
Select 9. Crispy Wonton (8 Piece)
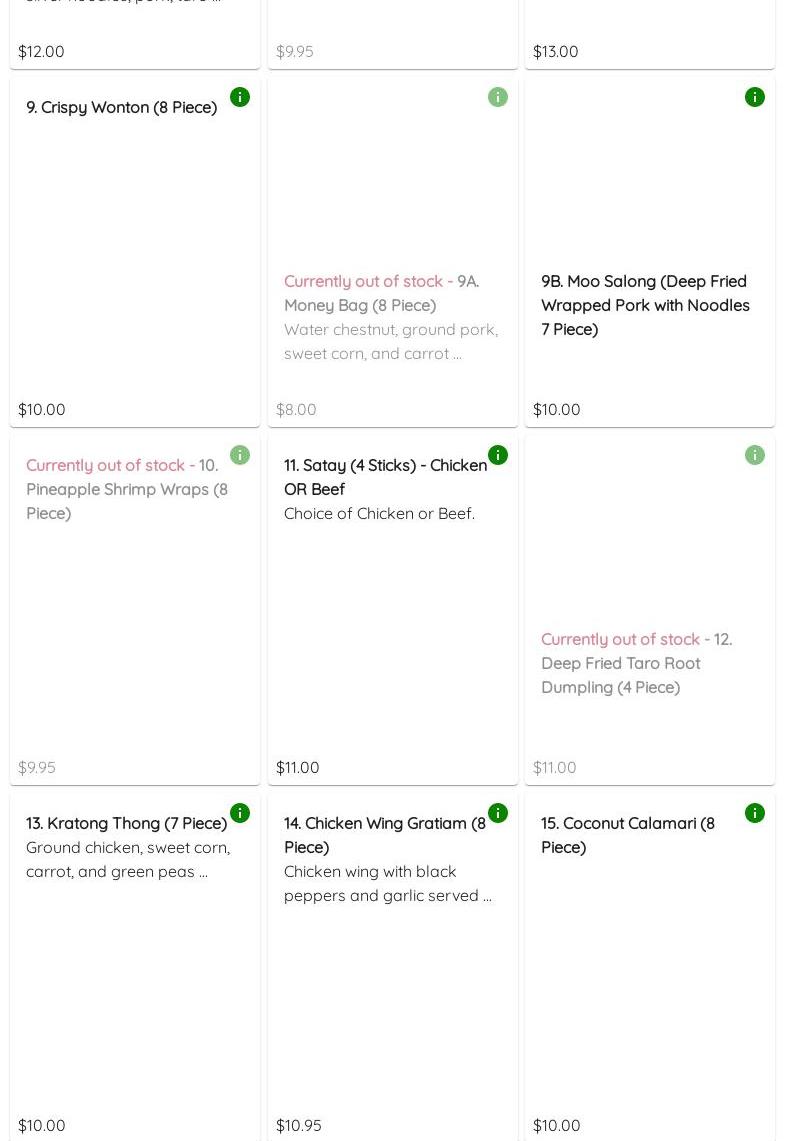pos(121,107)
